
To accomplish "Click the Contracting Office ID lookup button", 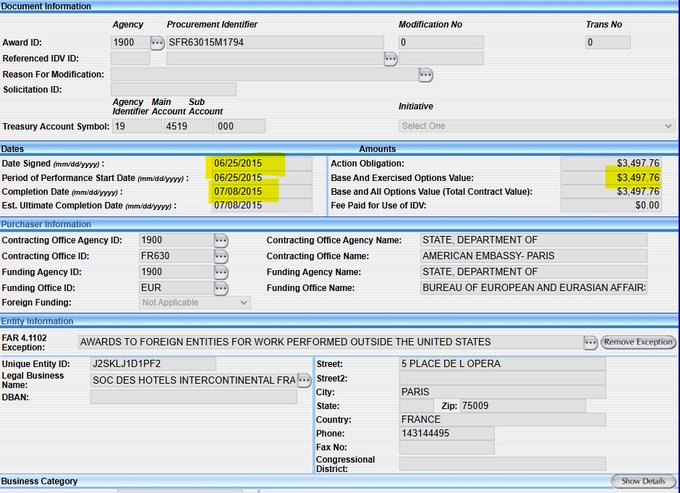I will point(221,257).
